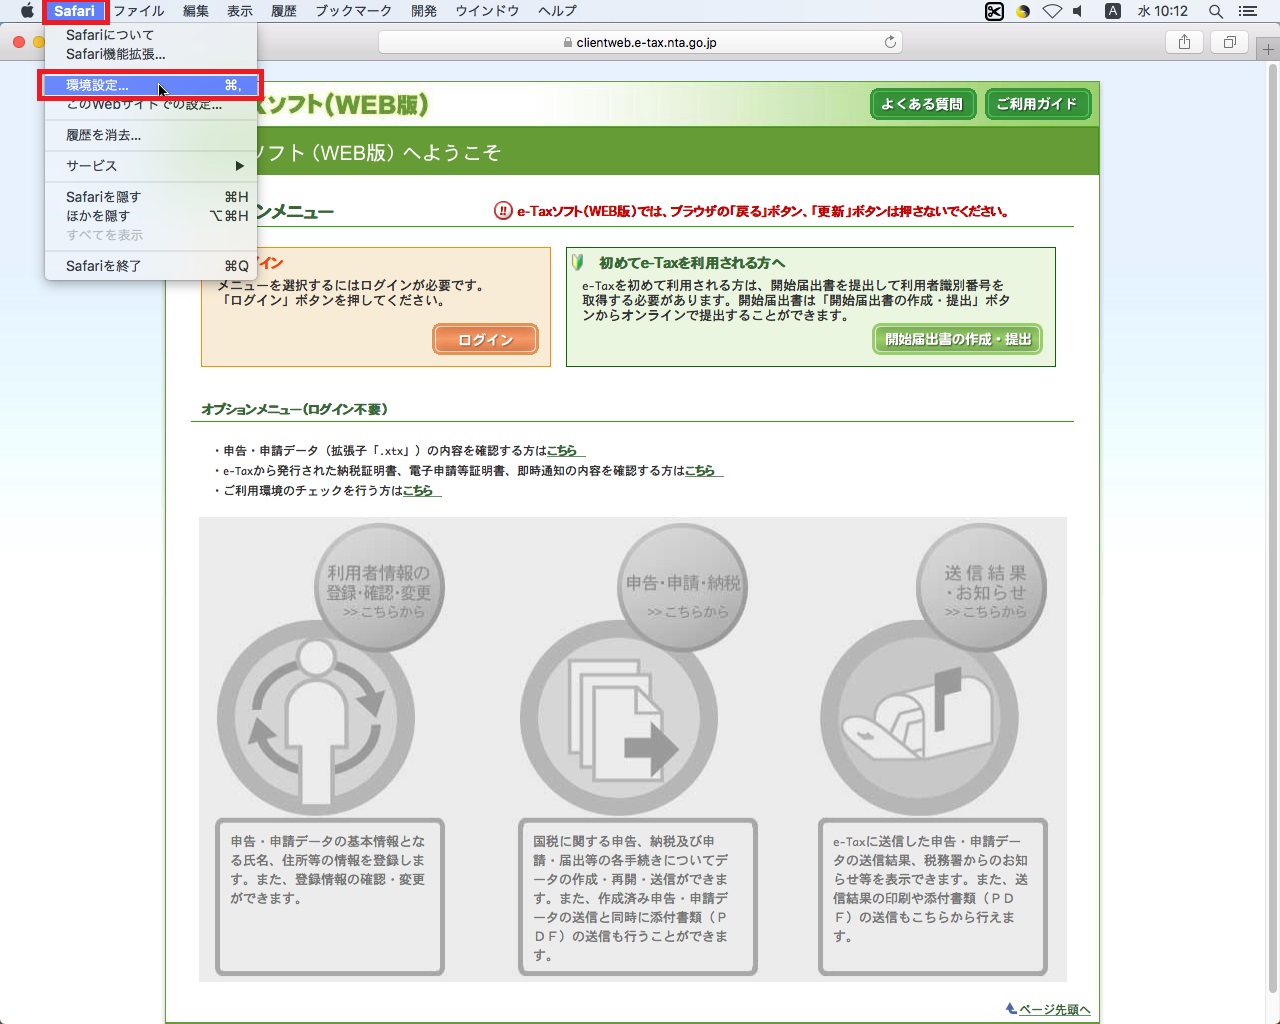Click the new tab plus icon
Image resolution: width=1280 pixels, height=1024 pixels.
pos(1268,49)
